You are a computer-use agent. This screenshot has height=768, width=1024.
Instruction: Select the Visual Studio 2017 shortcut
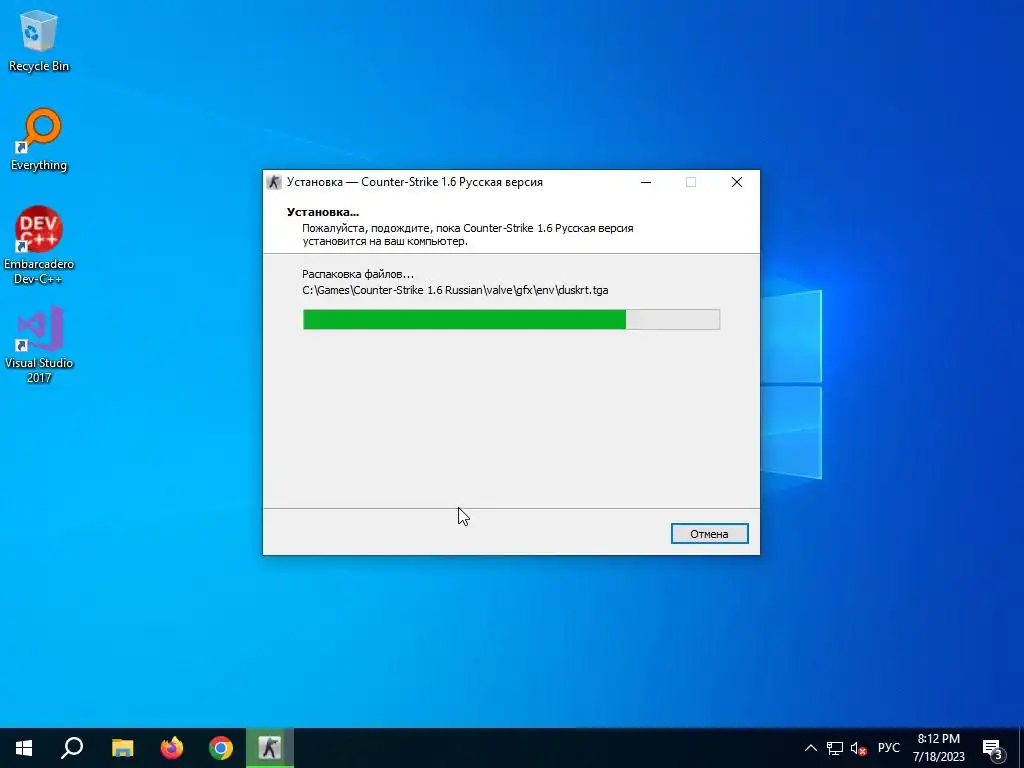(x=39, y=344)
